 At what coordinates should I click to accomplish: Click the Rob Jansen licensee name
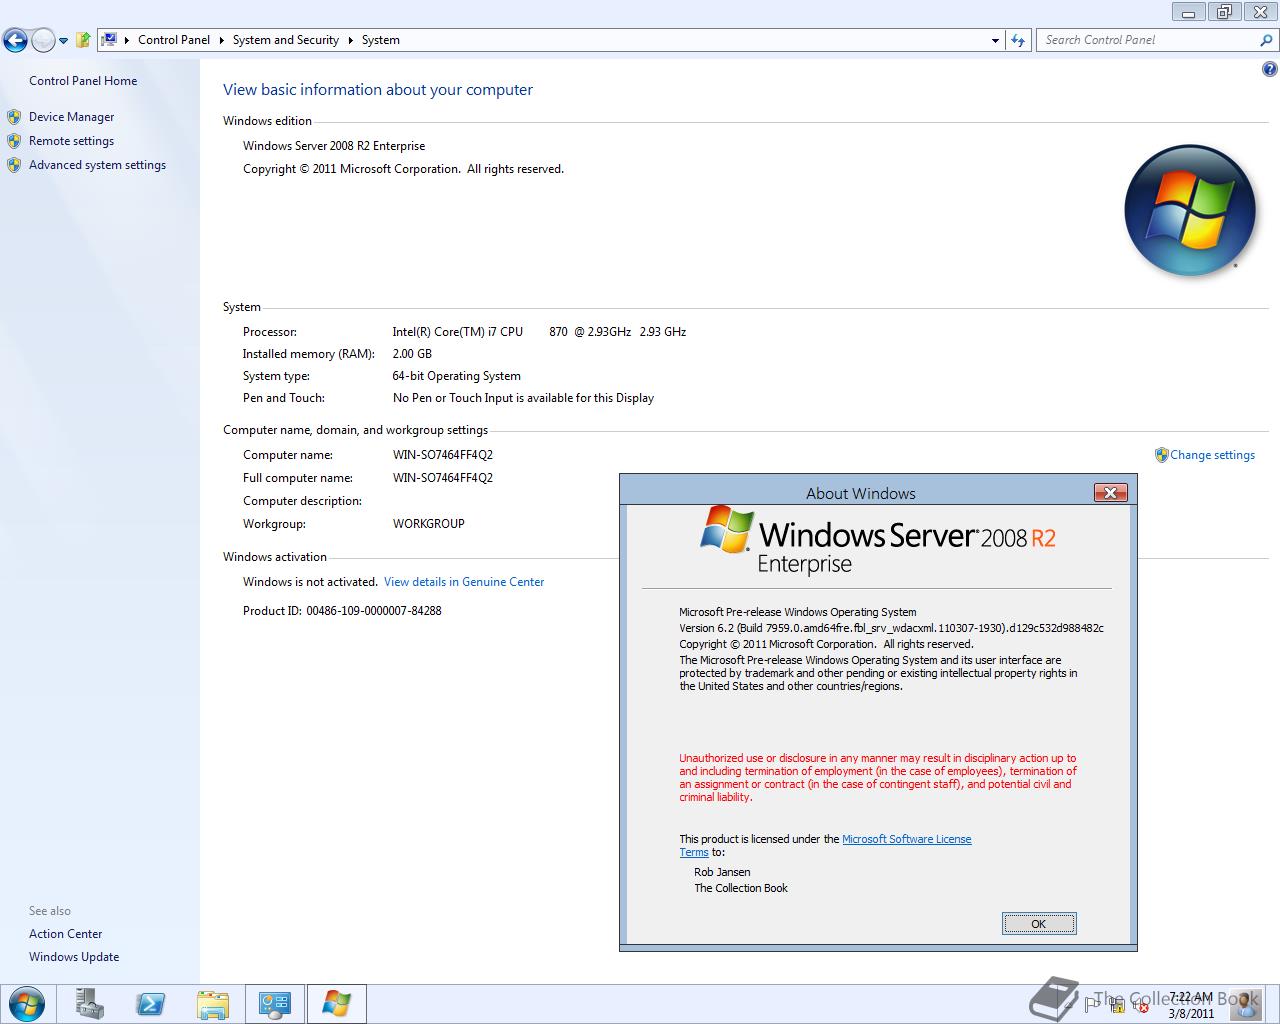tap(722, 872)
